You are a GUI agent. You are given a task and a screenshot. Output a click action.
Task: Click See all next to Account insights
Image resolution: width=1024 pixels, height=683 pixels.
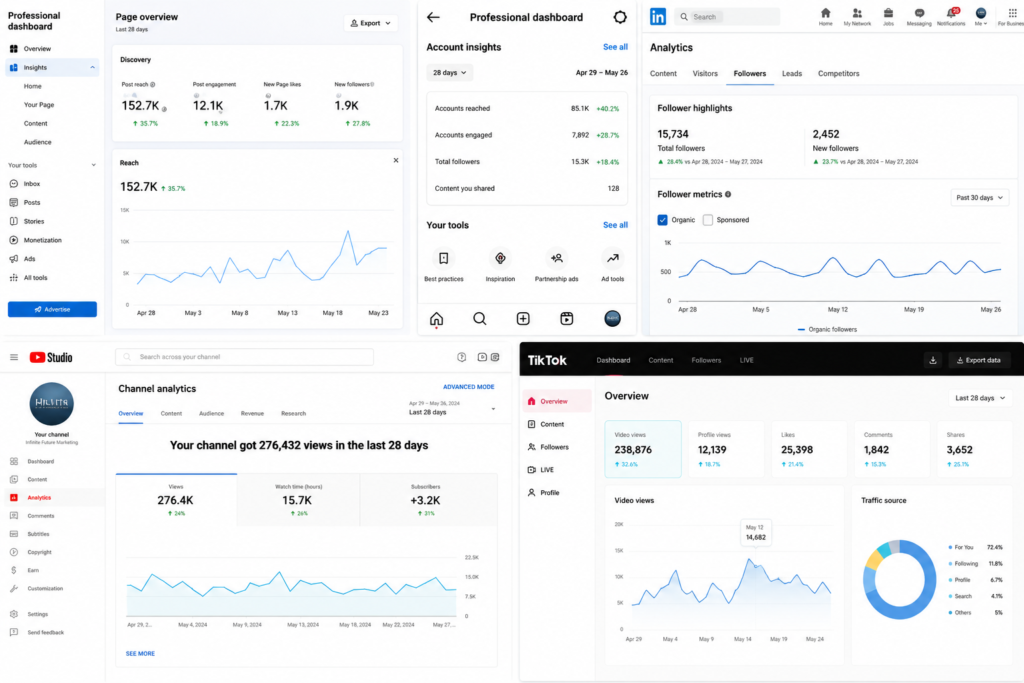(615, 47)
